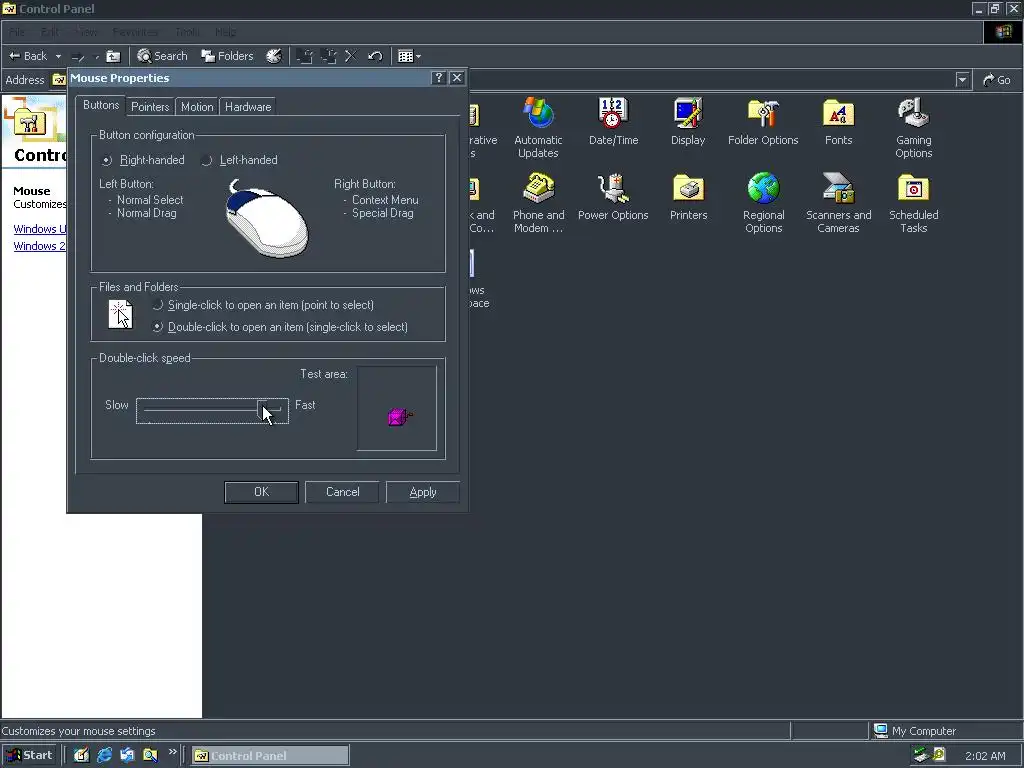Click the clock showing 2:02 AM
Screen dimensions: 1024x768
[x=985, y=756]
